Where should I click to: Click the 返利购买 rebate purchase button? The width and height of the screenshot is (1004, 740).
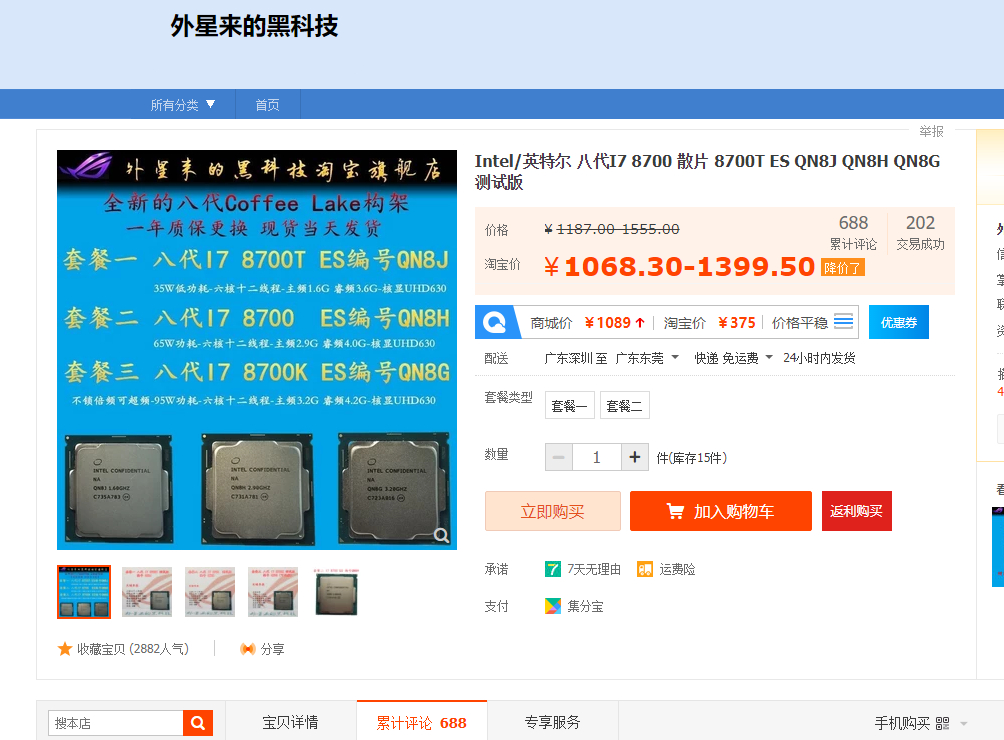coord(856,511)
